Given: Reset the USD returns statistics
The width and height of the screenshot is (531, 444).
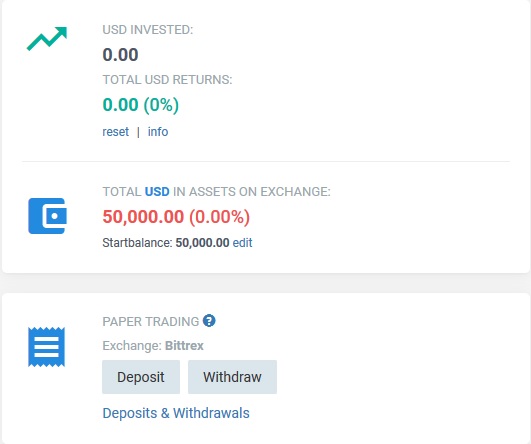Looking at the screenshot, I should click(115, 132).
